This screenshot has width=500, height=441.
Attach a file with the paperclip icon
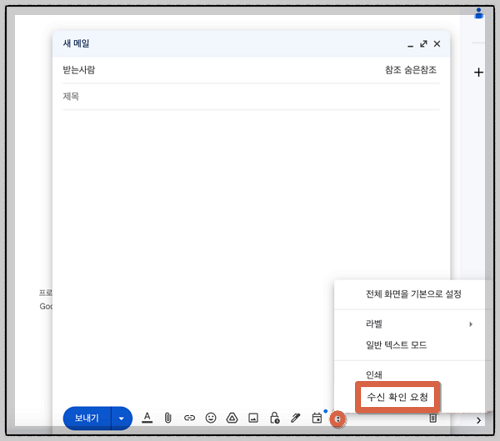tap(168, 418)
